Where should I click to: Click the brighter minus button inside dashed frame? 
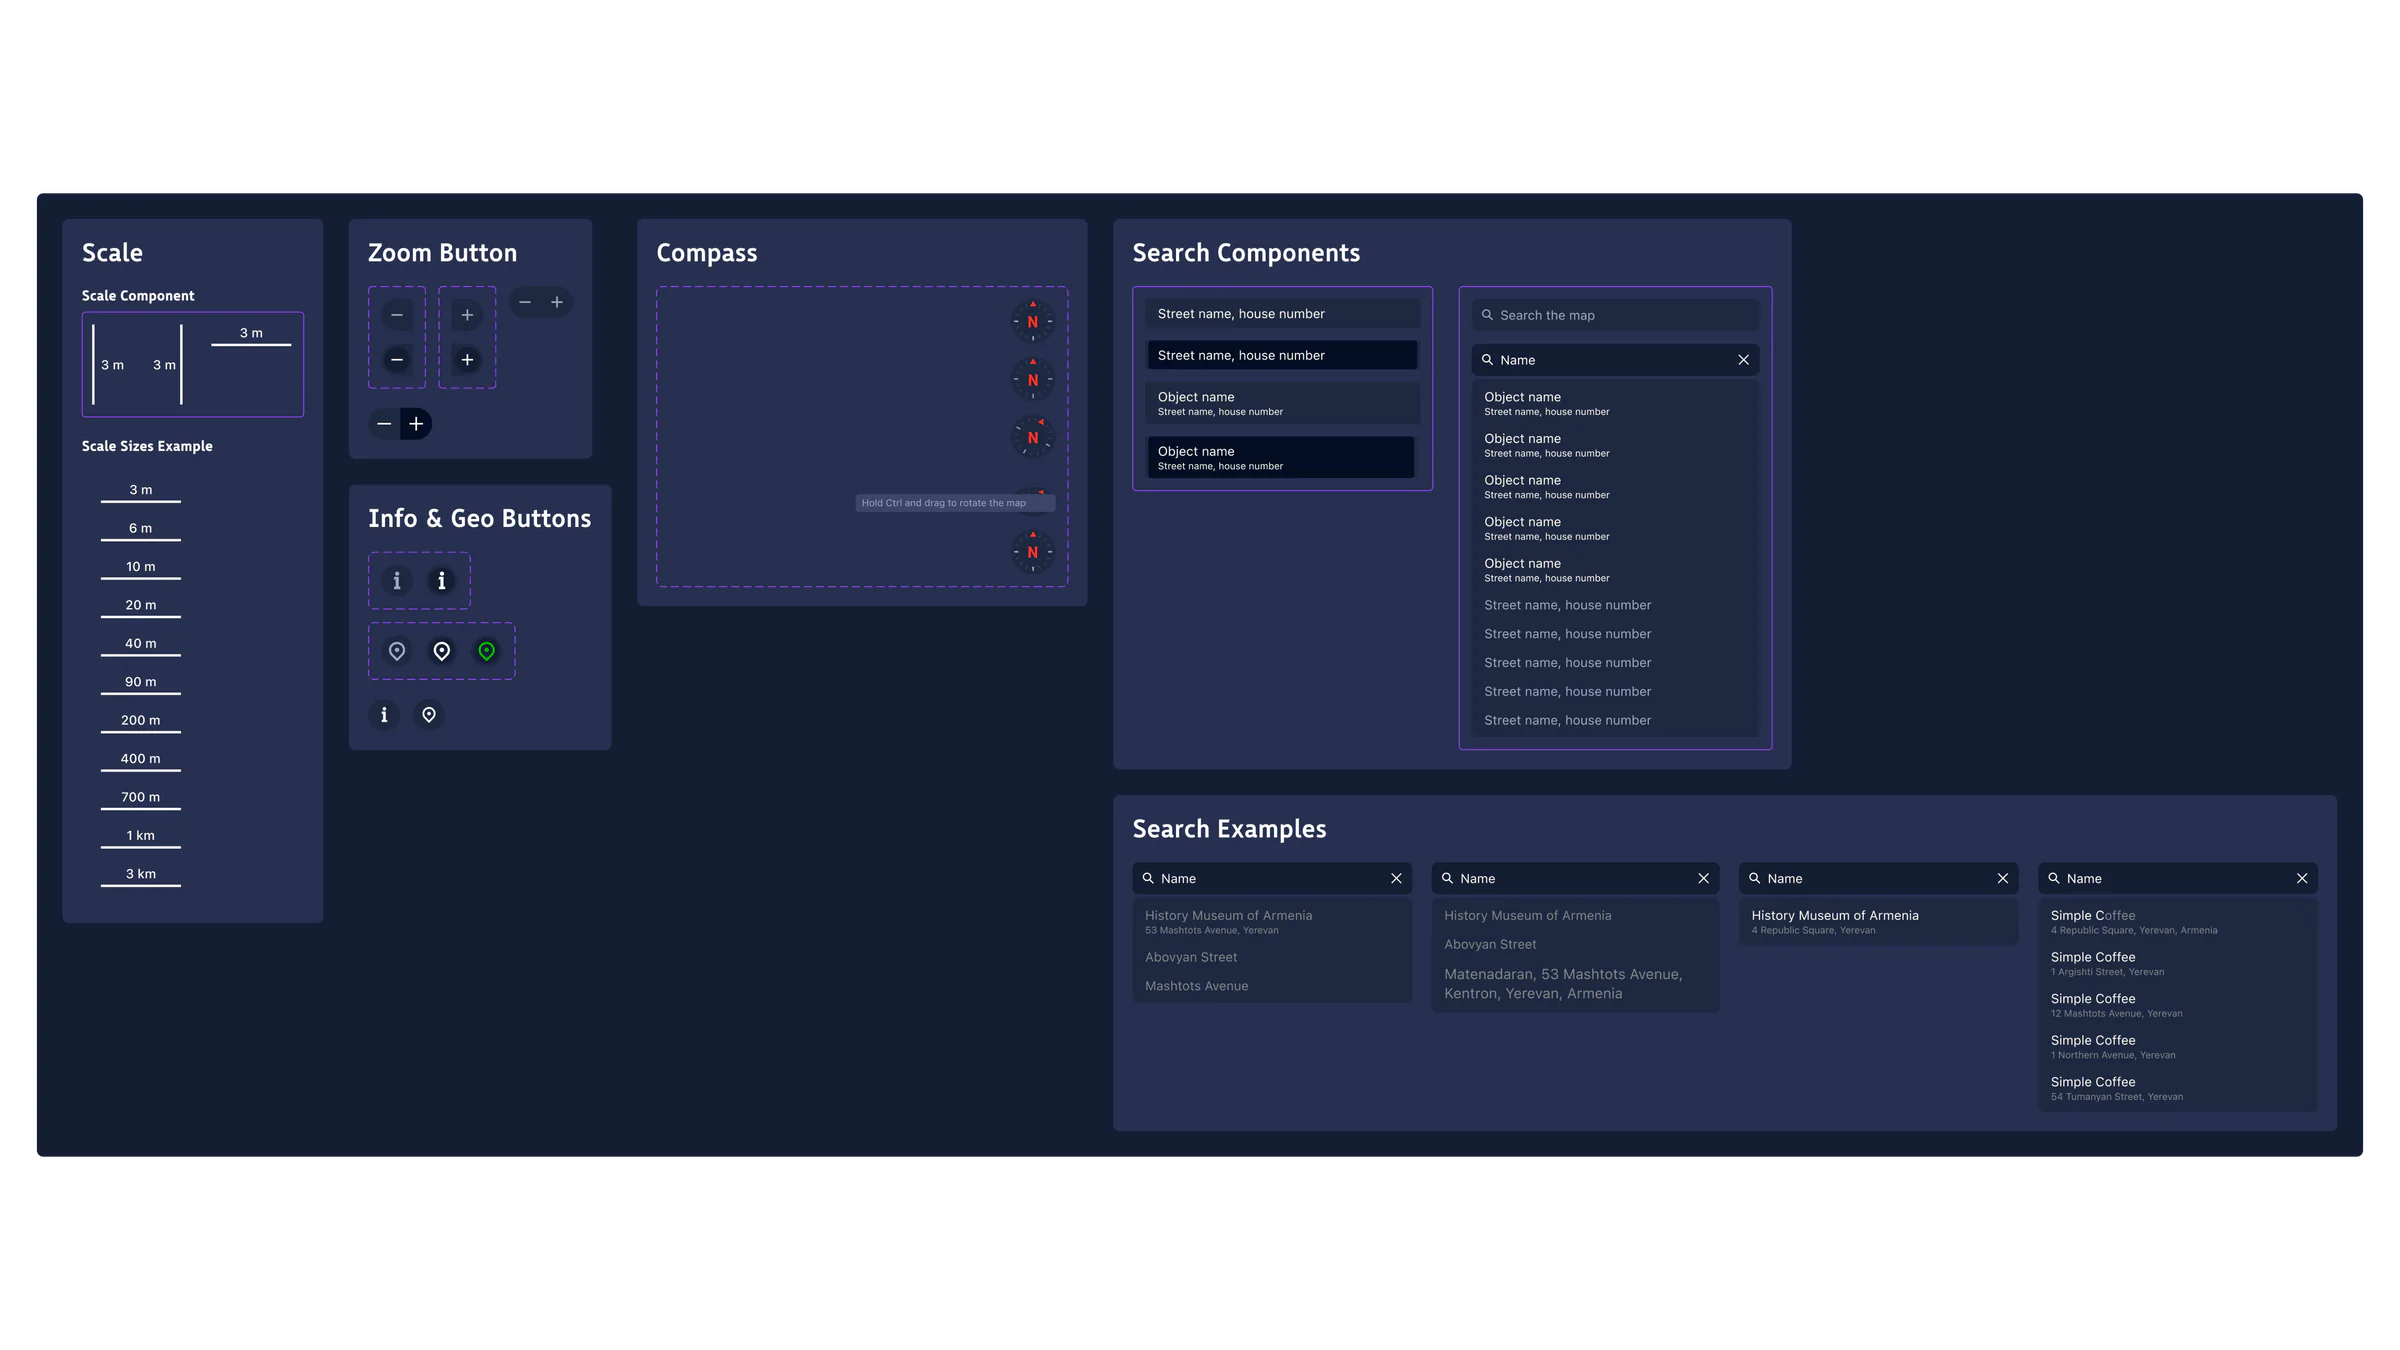point(397,360)
